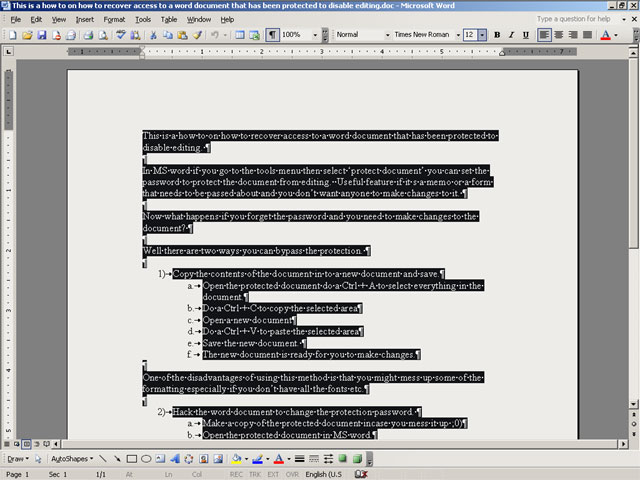This screenshot has width=640, height=480.
Task: Undo the last action
Action: [x=215, y=35]
